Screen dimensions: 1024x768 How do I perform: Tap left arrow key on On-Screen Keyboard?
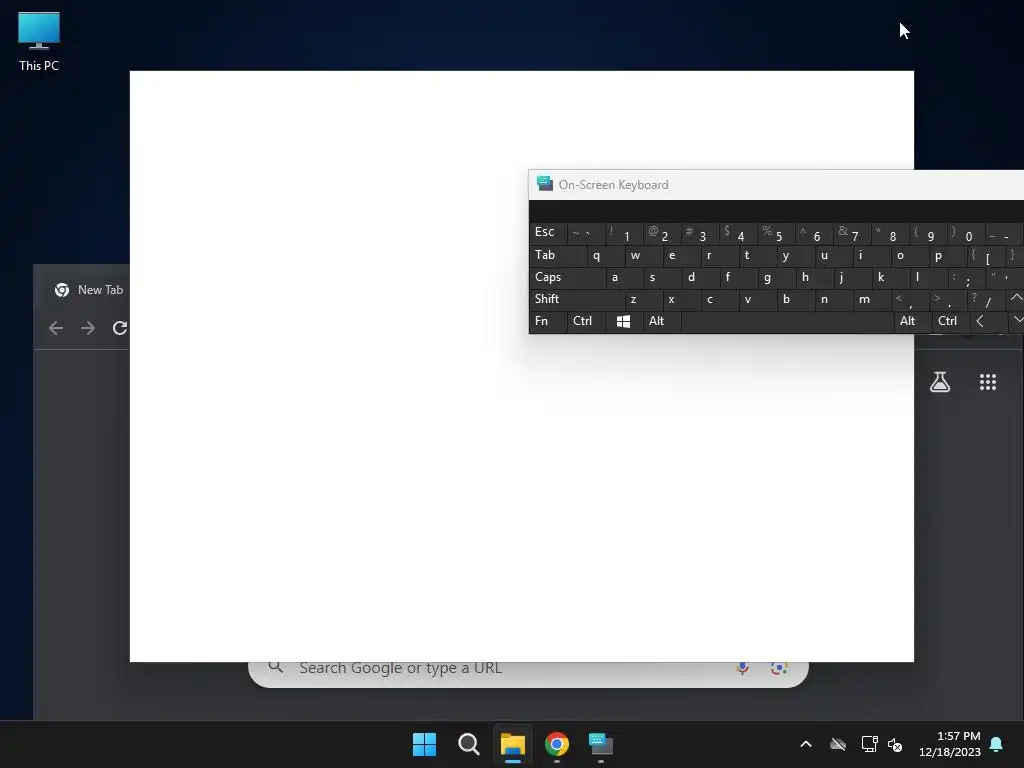coord(988,321)
